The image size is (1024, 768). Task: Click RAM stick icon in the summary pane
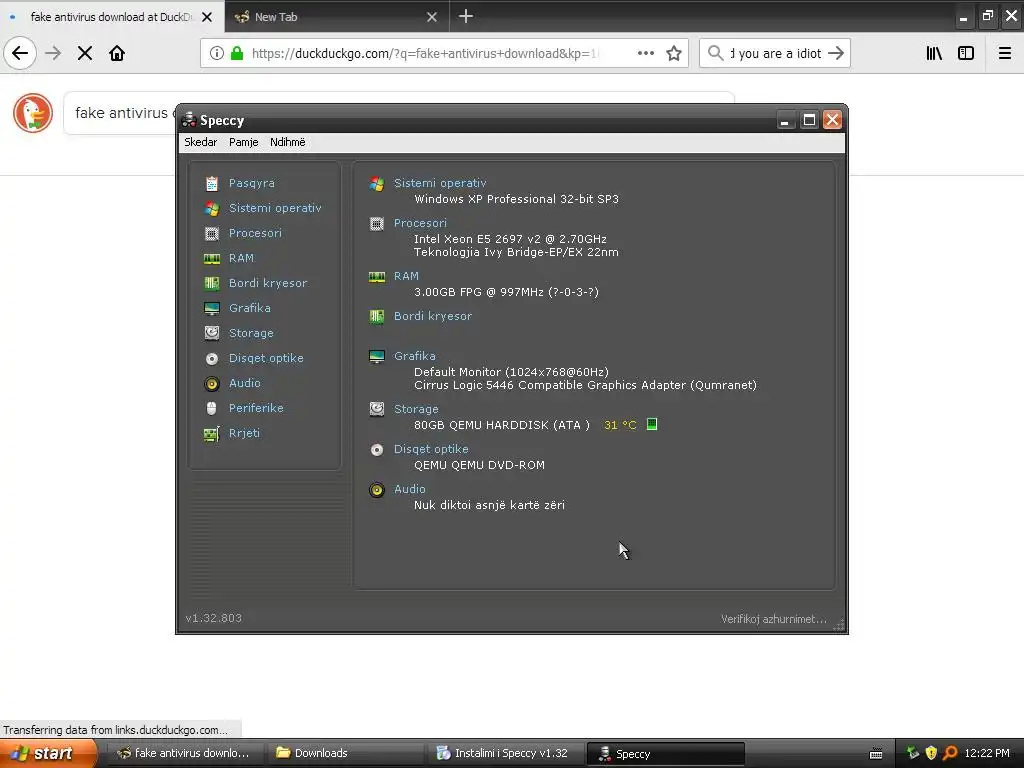(377, 277)
